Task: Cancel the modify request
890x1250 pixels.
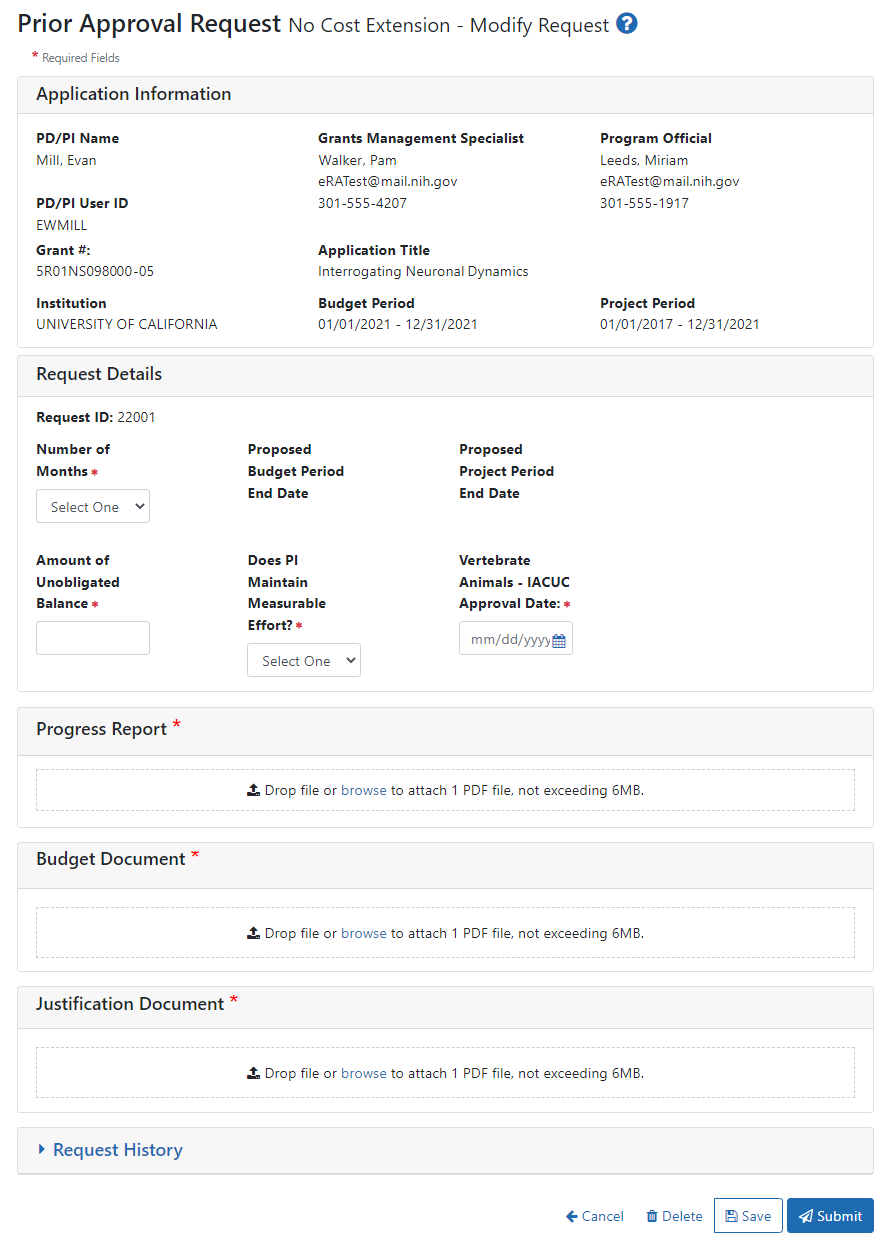Action: [595, 1216]
